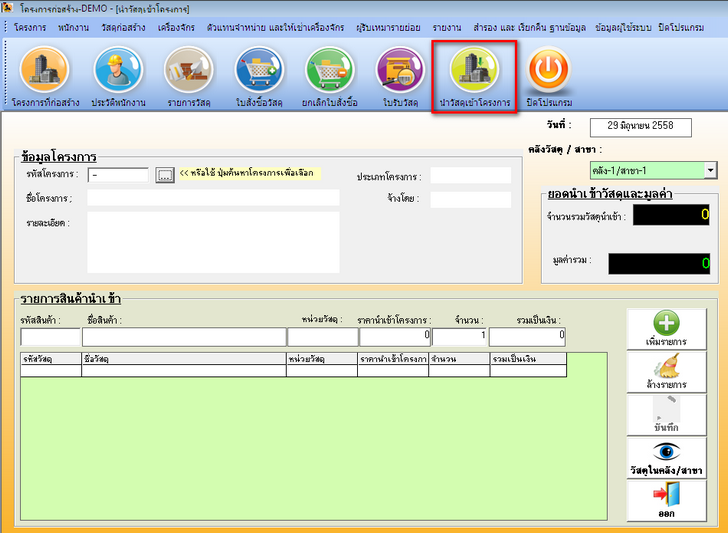Click the หน่วยวัสดุ input field
This screenshot has height=533, width=728.
323,337
